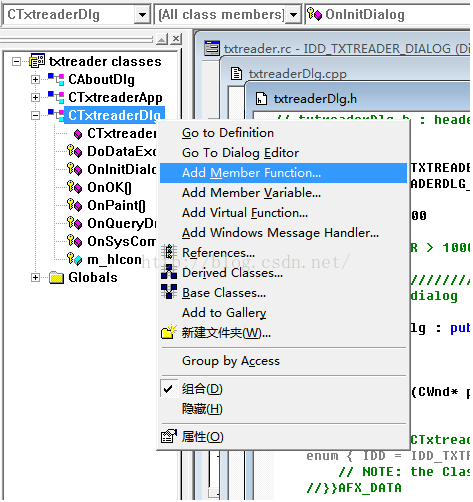This screenshot has height=502, width=473.
Task: Expand the Globals folder node
Action: [x=35, y=277]
